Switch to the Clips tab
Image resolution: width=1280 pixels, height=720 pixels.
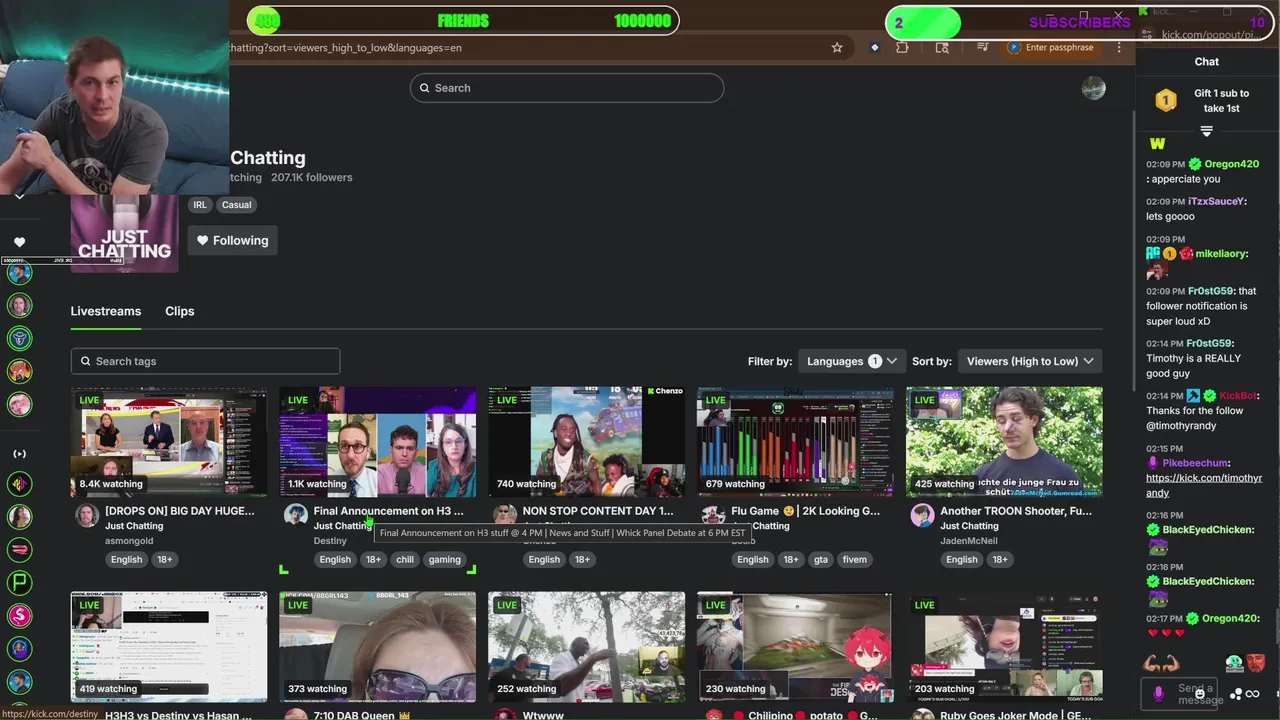click(x=180, y=311)
